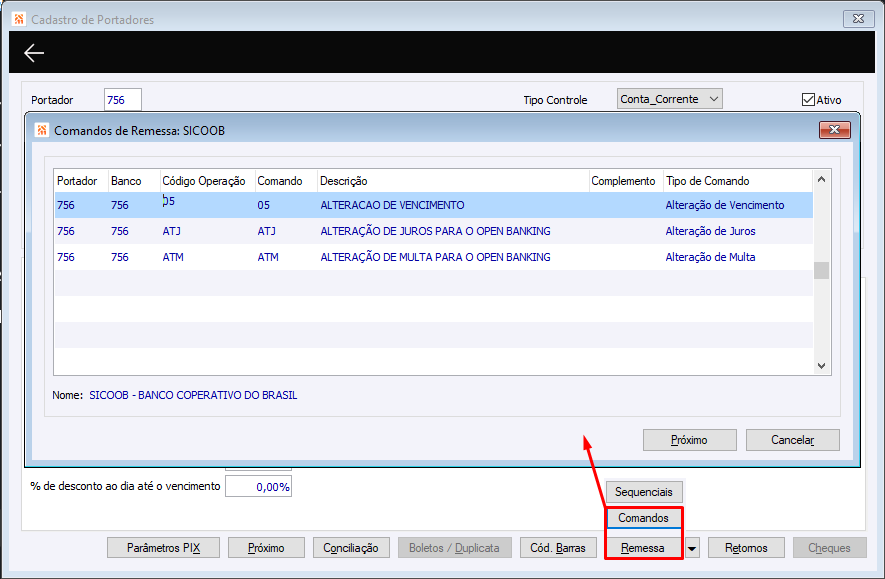The image size is (885, 579).
Task: Close the Cadastro de Portadores window
Action: [x=858, y=19]
